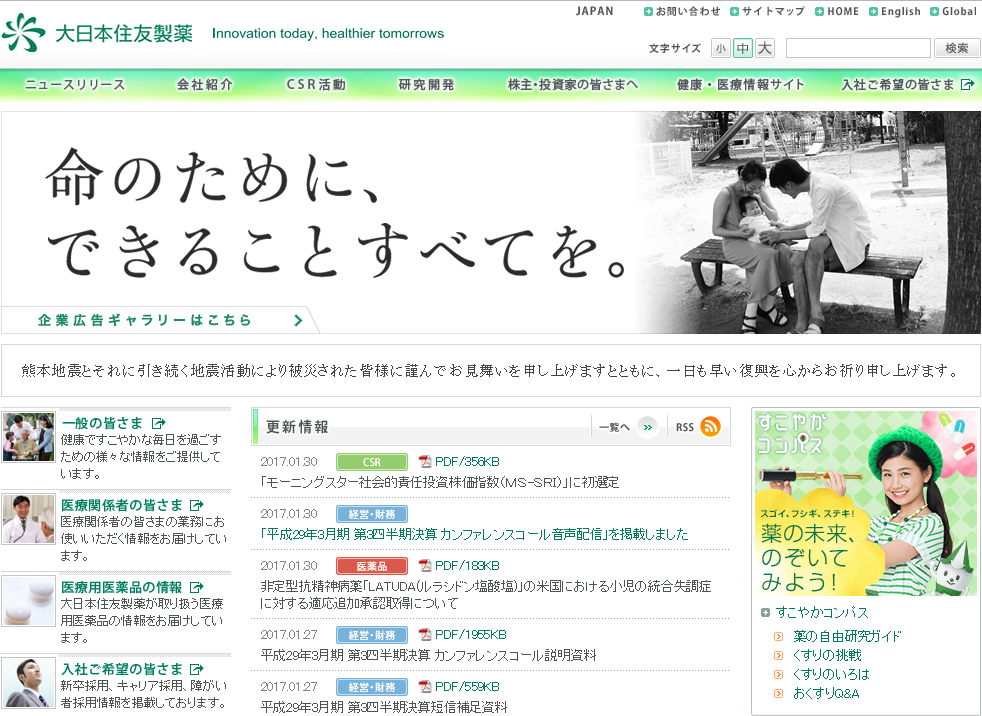Viewport: 982px width, 716px height.
Task: Click orange bullet beside くすりの挑戦
Action: [778, 656]
